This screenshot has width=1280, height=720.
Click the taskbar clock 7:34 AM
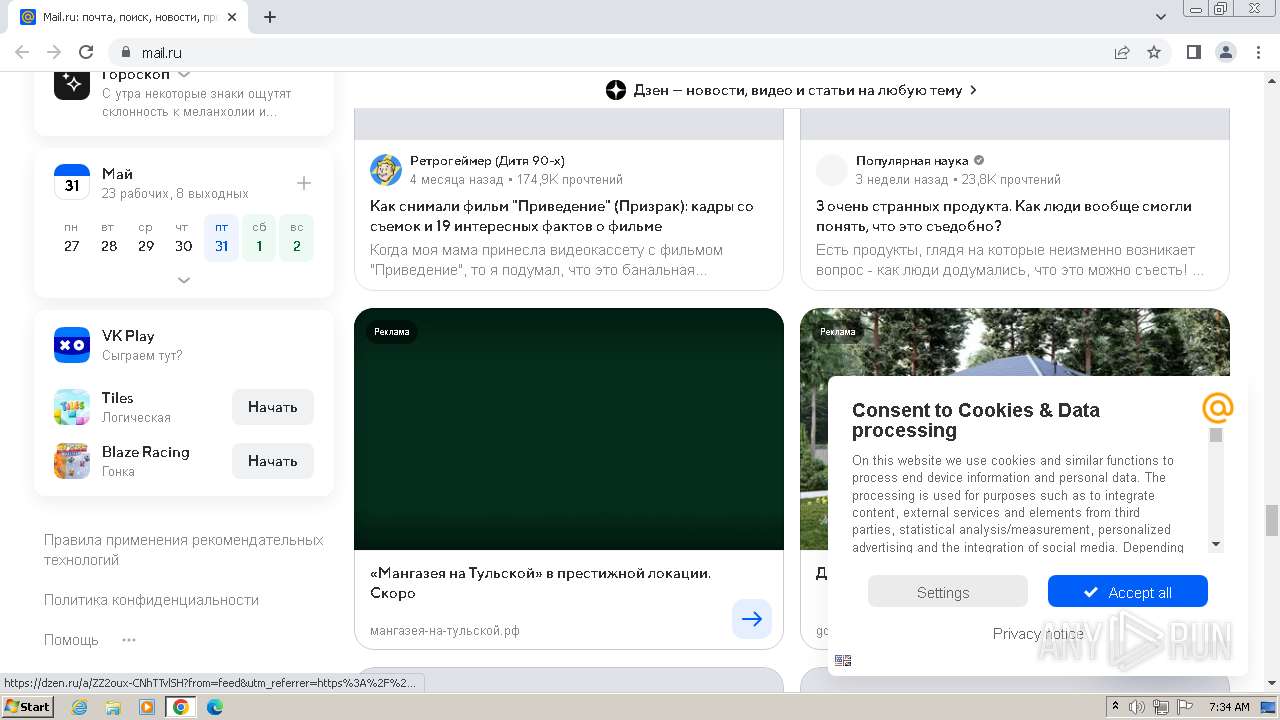pyautogui.click(x=1229, y=707)
